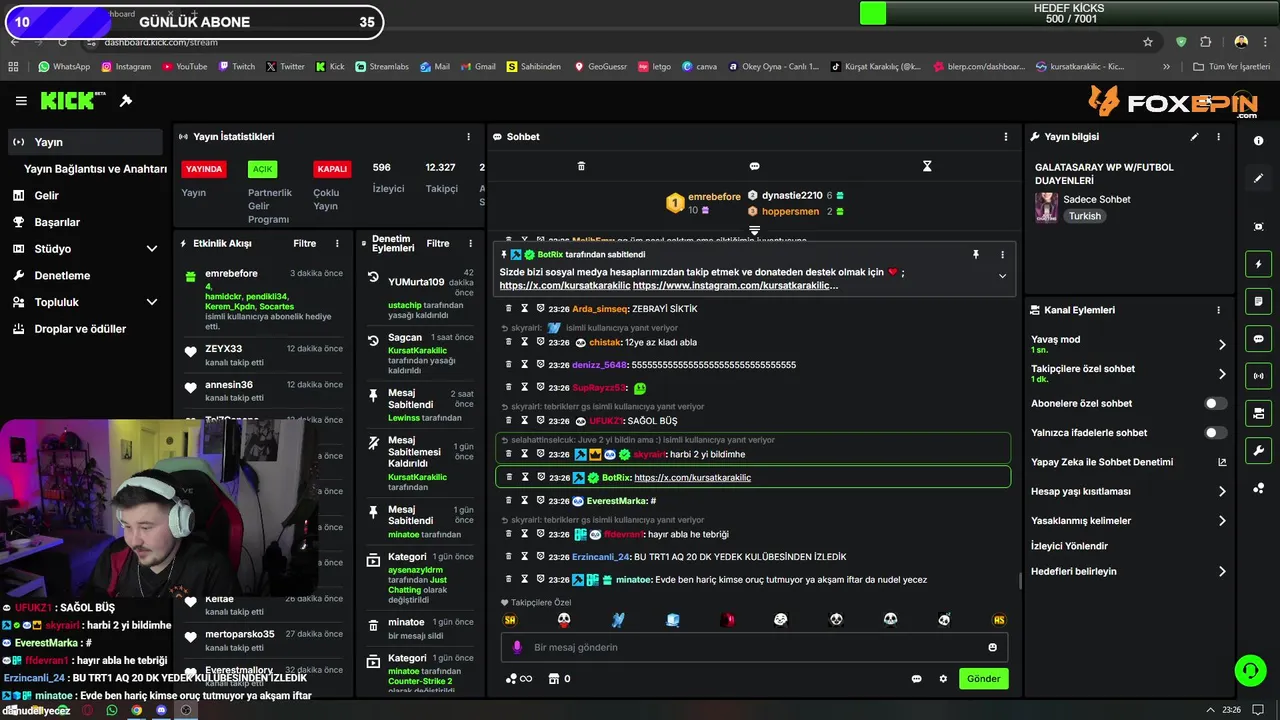Bookmark this page with the star icon
The height and width of the screenshot is (720, 1280).
pyautogui.click(x=1148, y=42)
